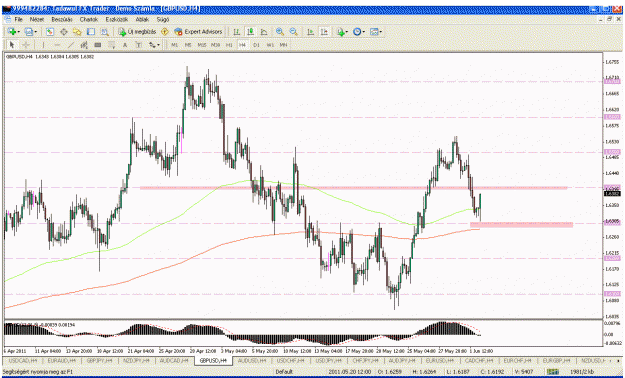Select the trendline drawing tool
The height and width of the screenshot is (378, 625).
coord(71,45)
